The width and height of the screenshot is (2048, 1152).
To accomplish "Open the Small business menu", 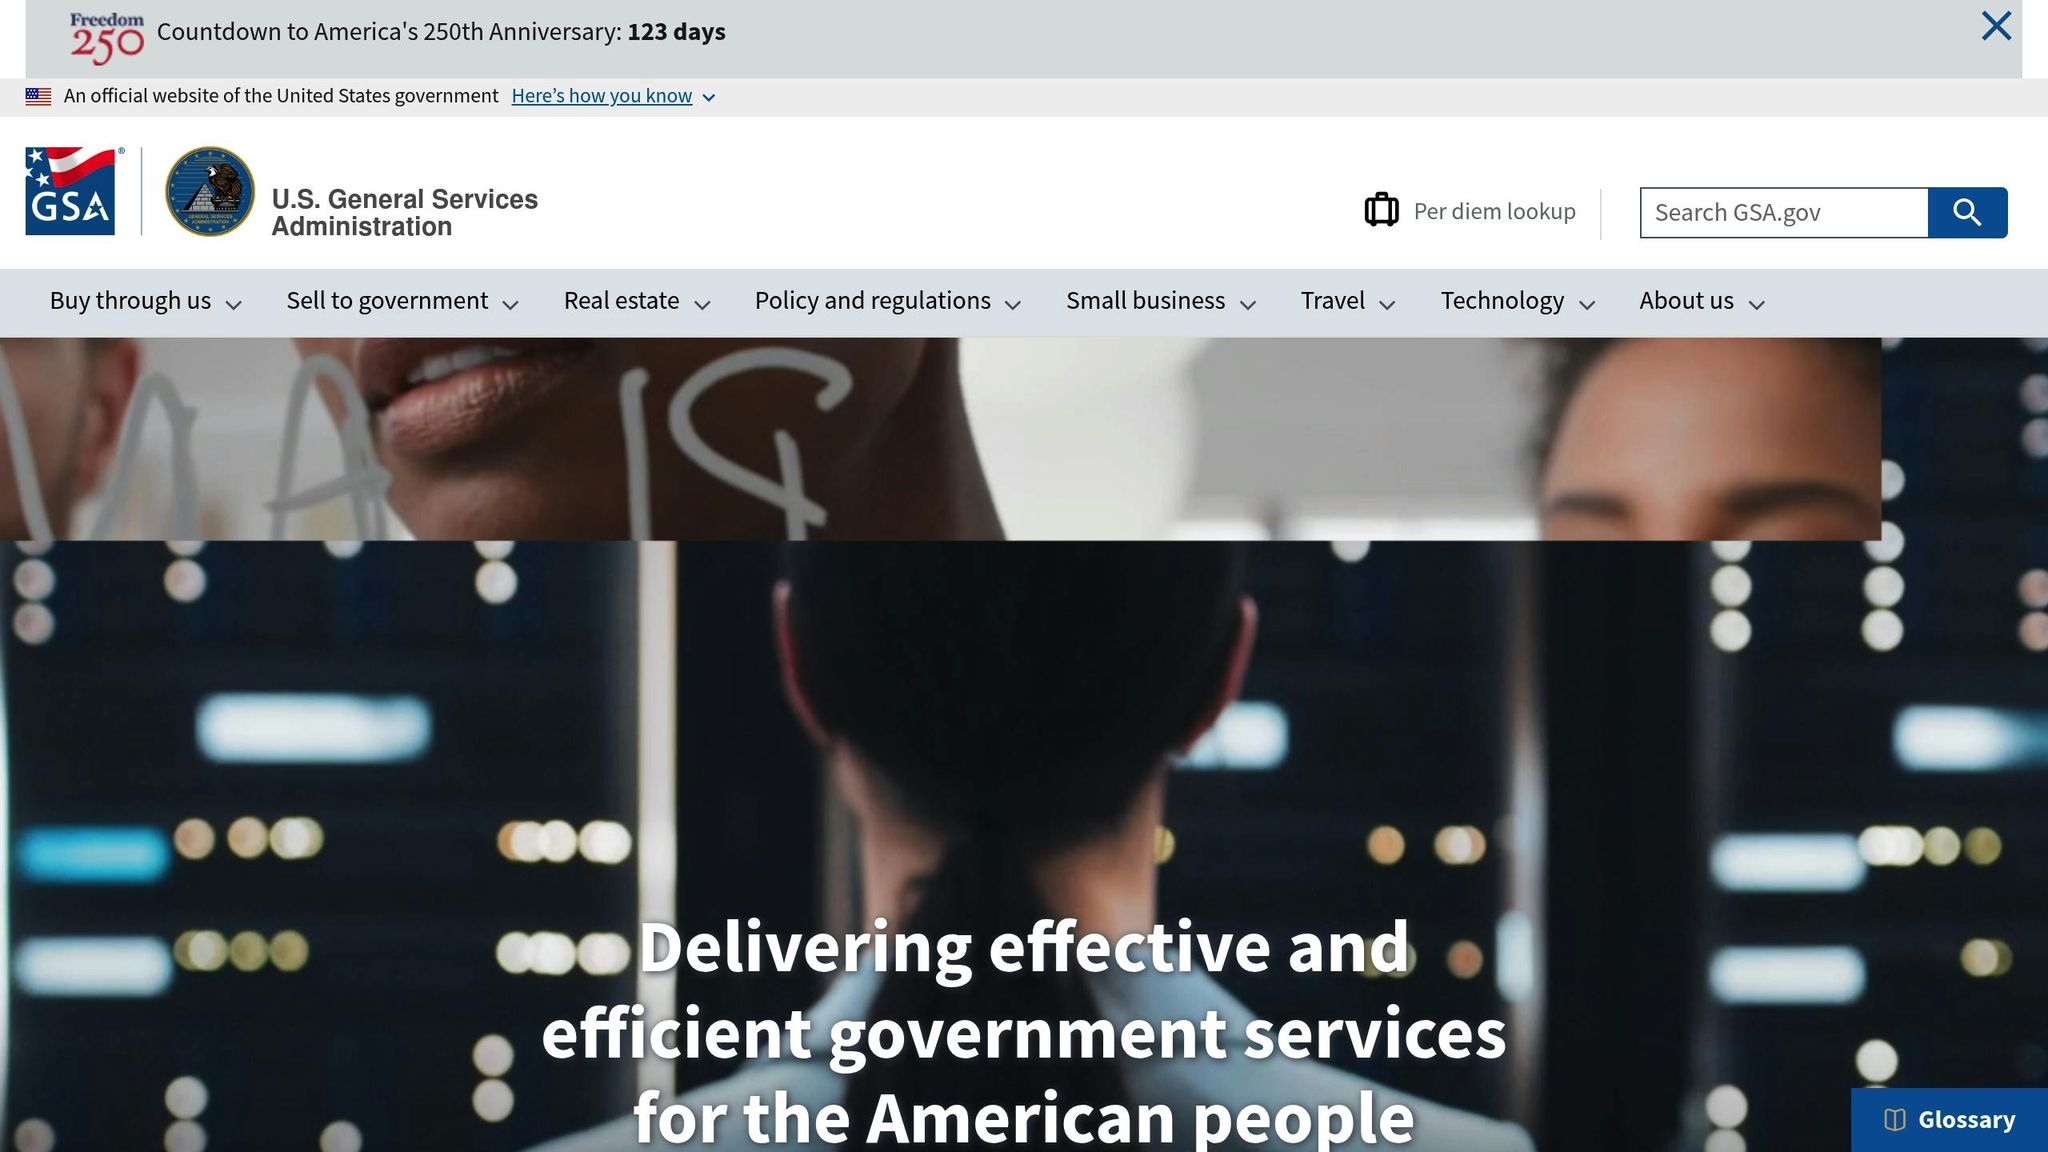I will (1161, 302).
